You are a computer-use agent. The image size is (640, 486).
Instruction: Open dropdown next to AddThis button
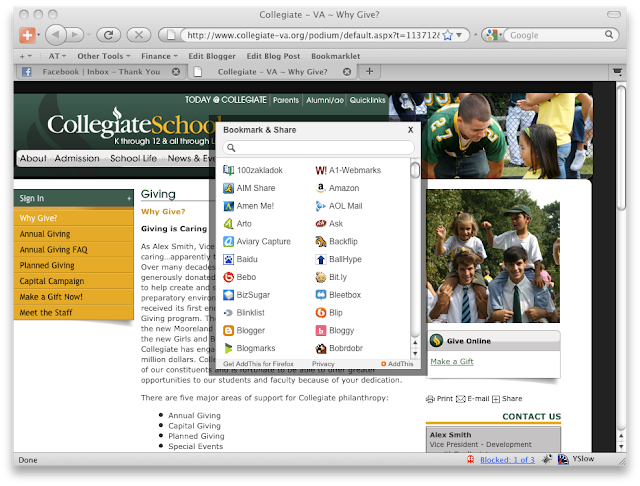(x=38, y=35)
